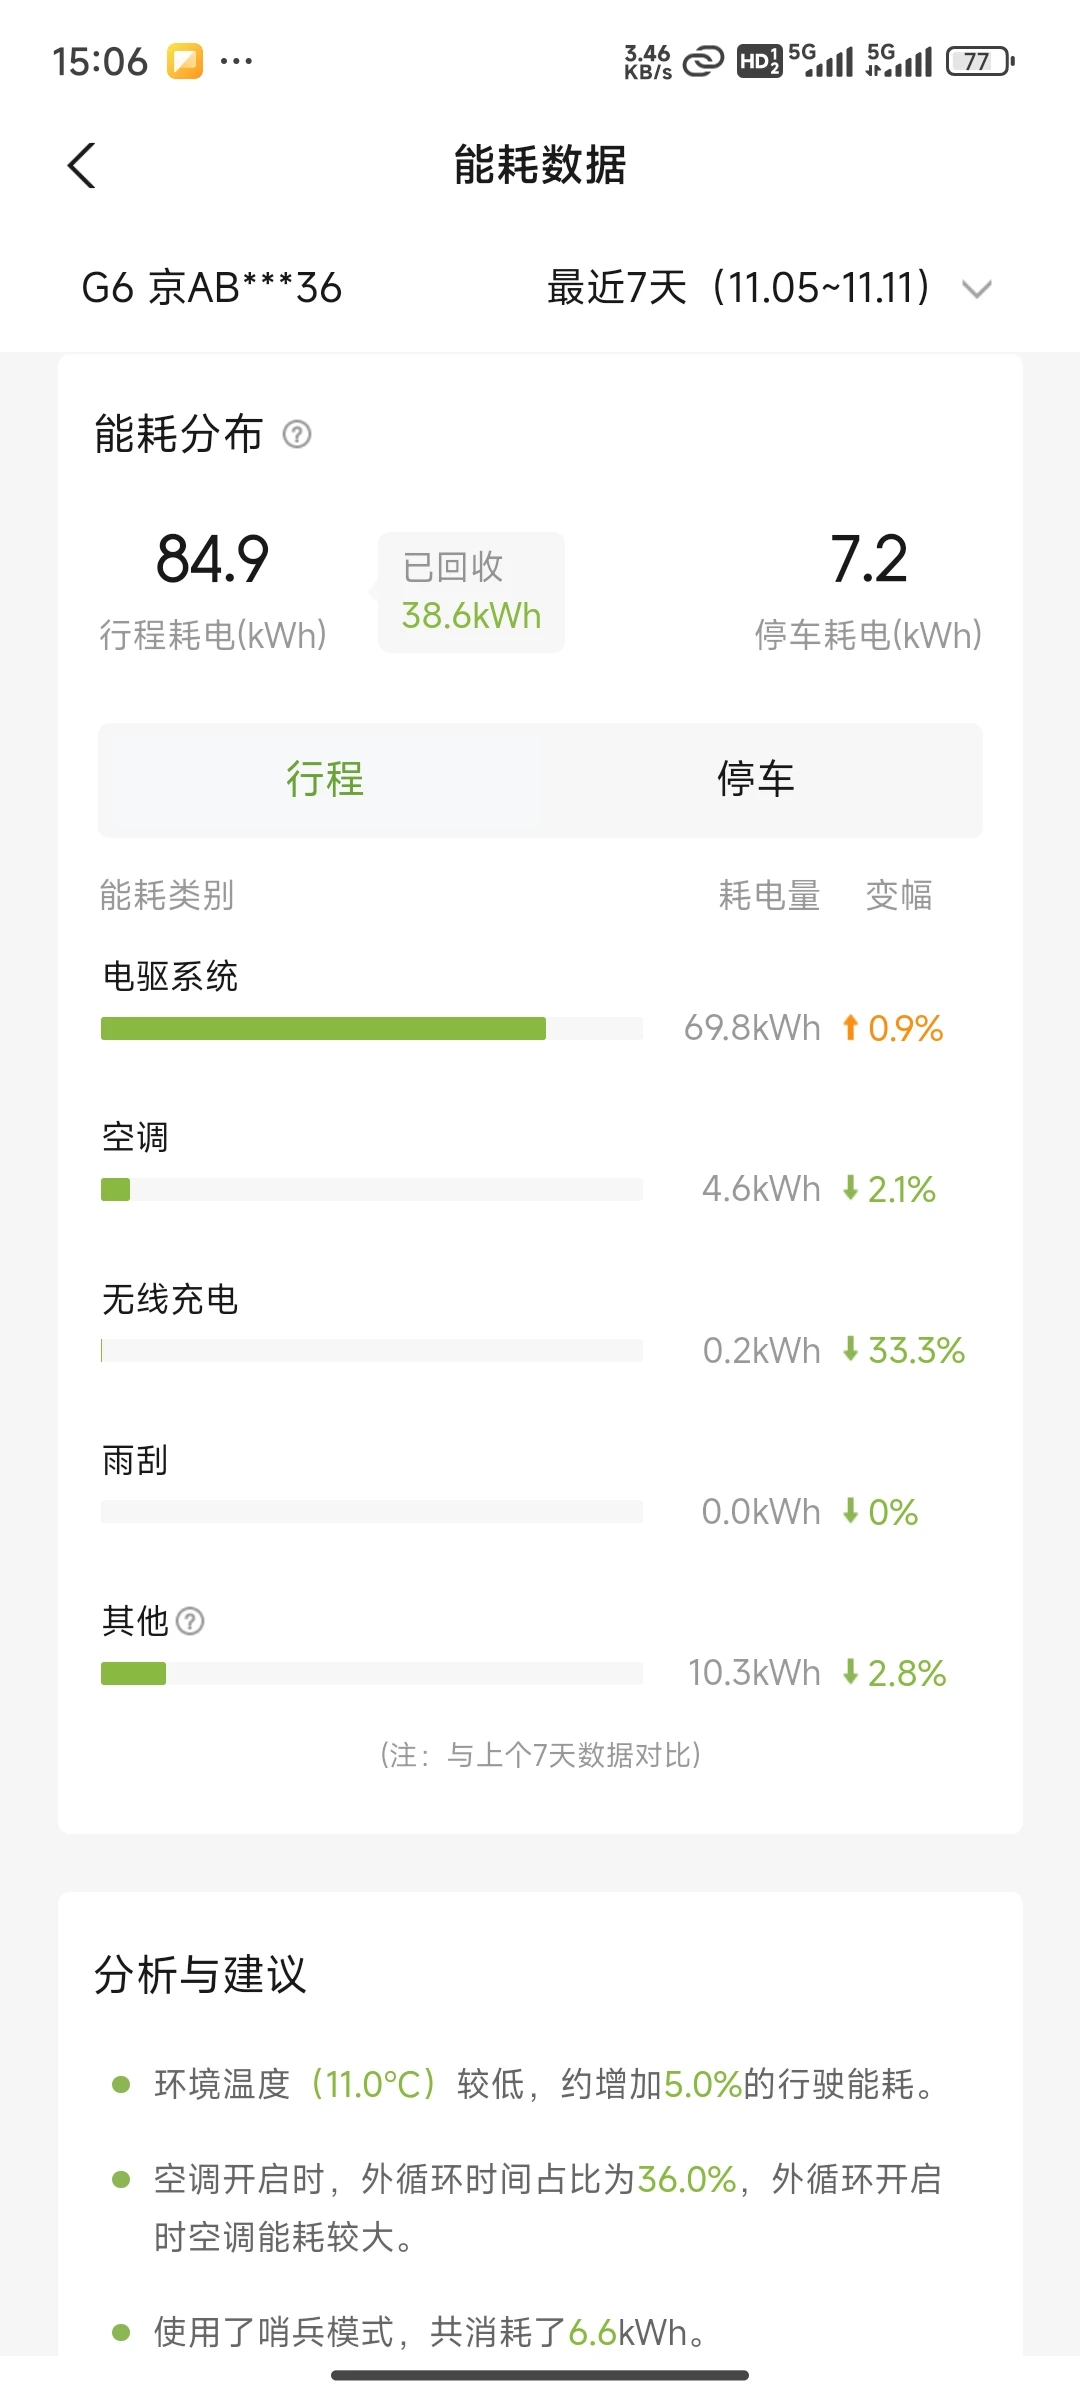The image size is (1080, 2400).
Task: Tap the HD call status icon
Action: [759, 61]
